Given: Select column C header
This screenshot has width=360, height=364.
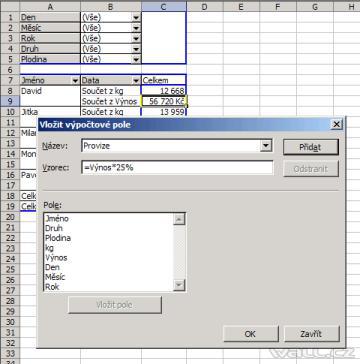Looking at the screenshot, I should tap(164, 6).
